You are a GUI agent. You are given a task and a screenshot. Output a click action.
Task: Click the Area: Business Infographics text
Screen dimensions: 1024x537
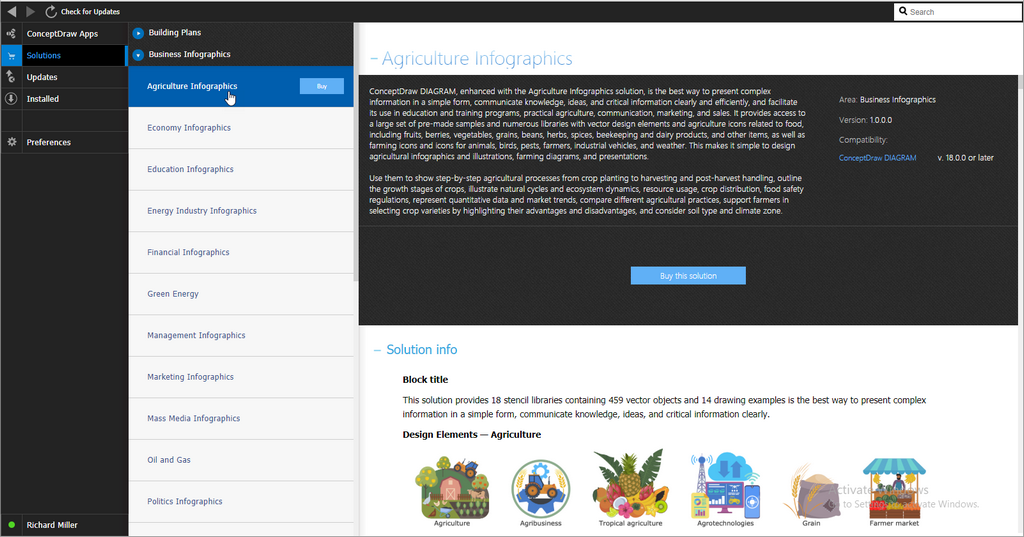[887, 100]
